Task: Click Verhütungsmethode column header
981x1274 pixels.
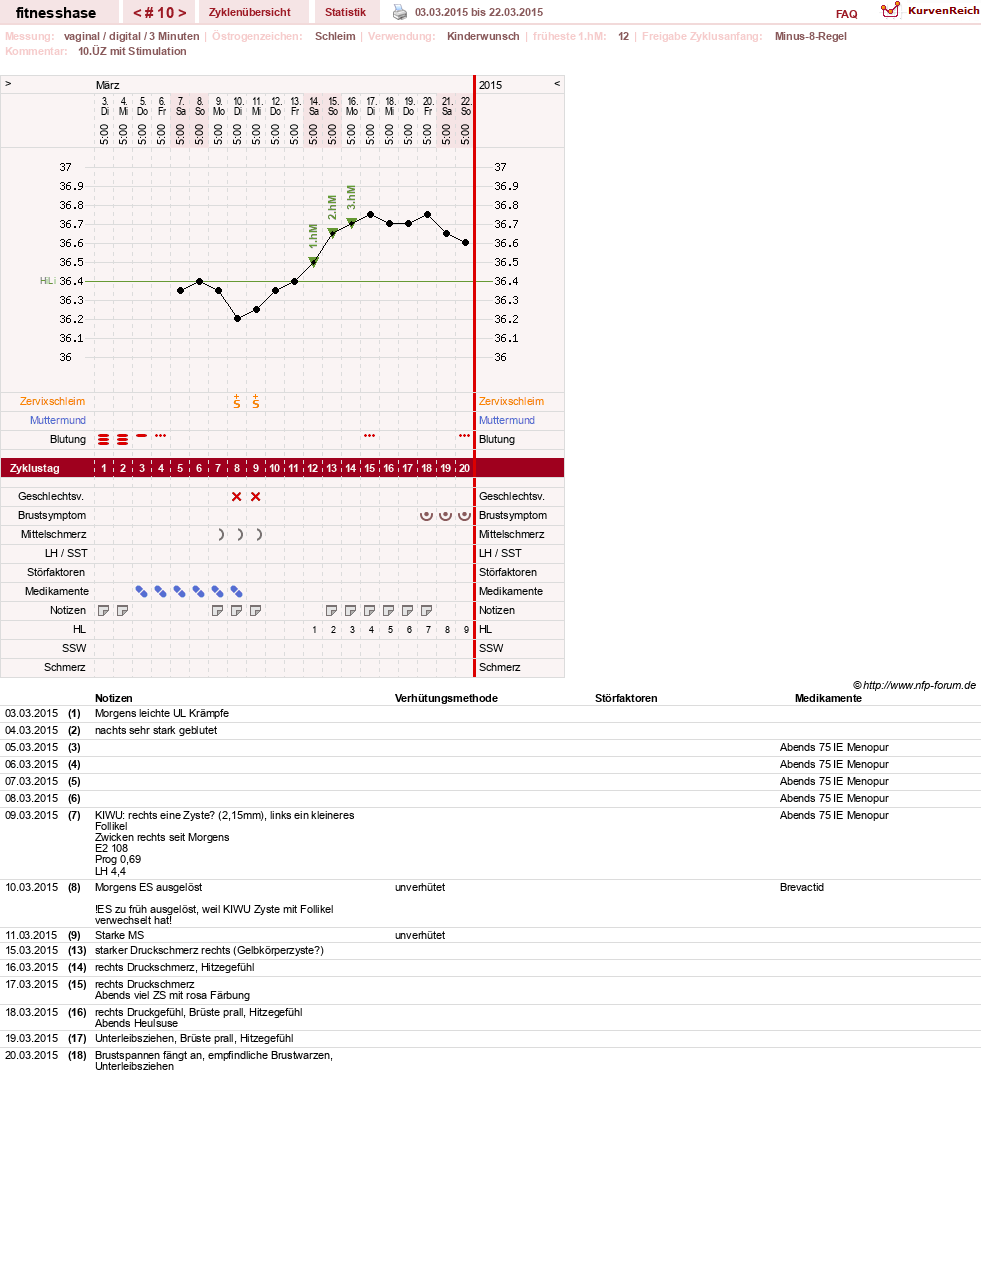Action: coord(446,698)
